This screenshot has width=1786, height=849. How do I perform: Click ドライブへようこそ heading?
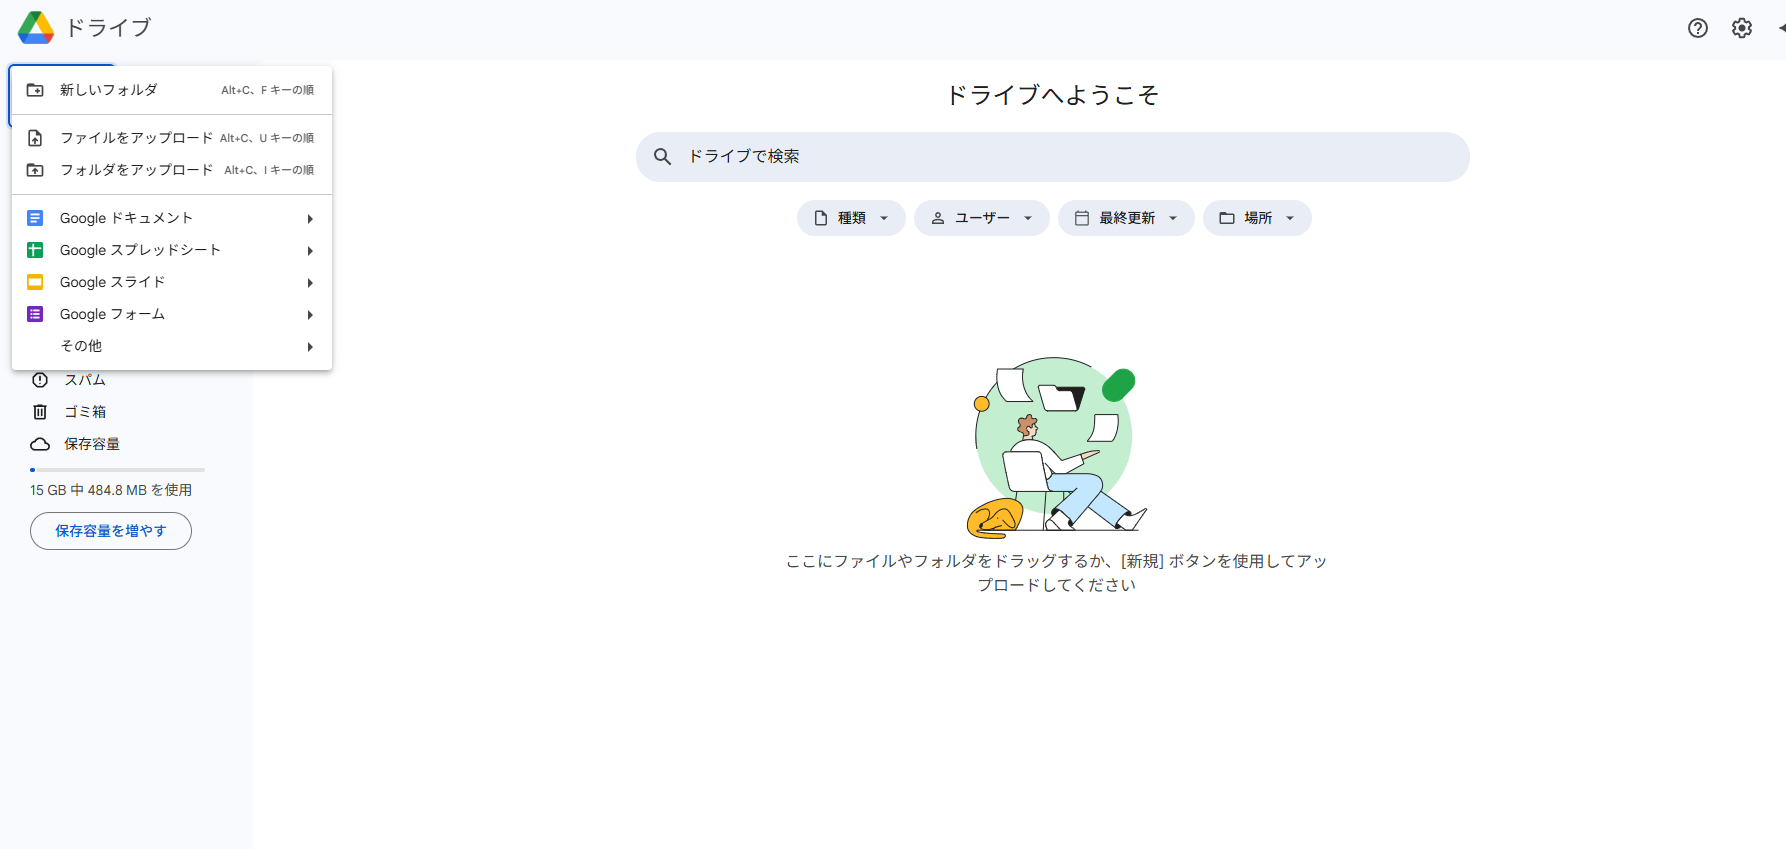pos(1052,95)
